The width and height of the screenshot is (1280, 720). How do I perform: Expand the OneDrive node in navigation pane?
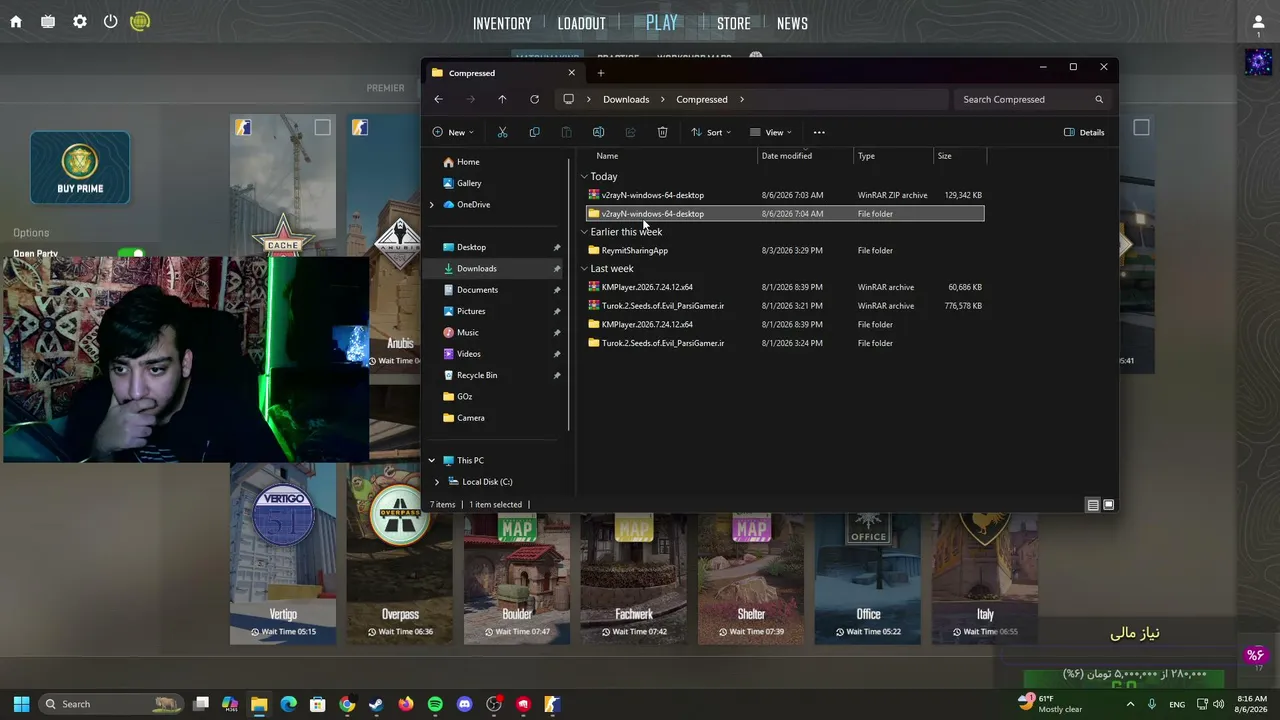coord(432,205)
